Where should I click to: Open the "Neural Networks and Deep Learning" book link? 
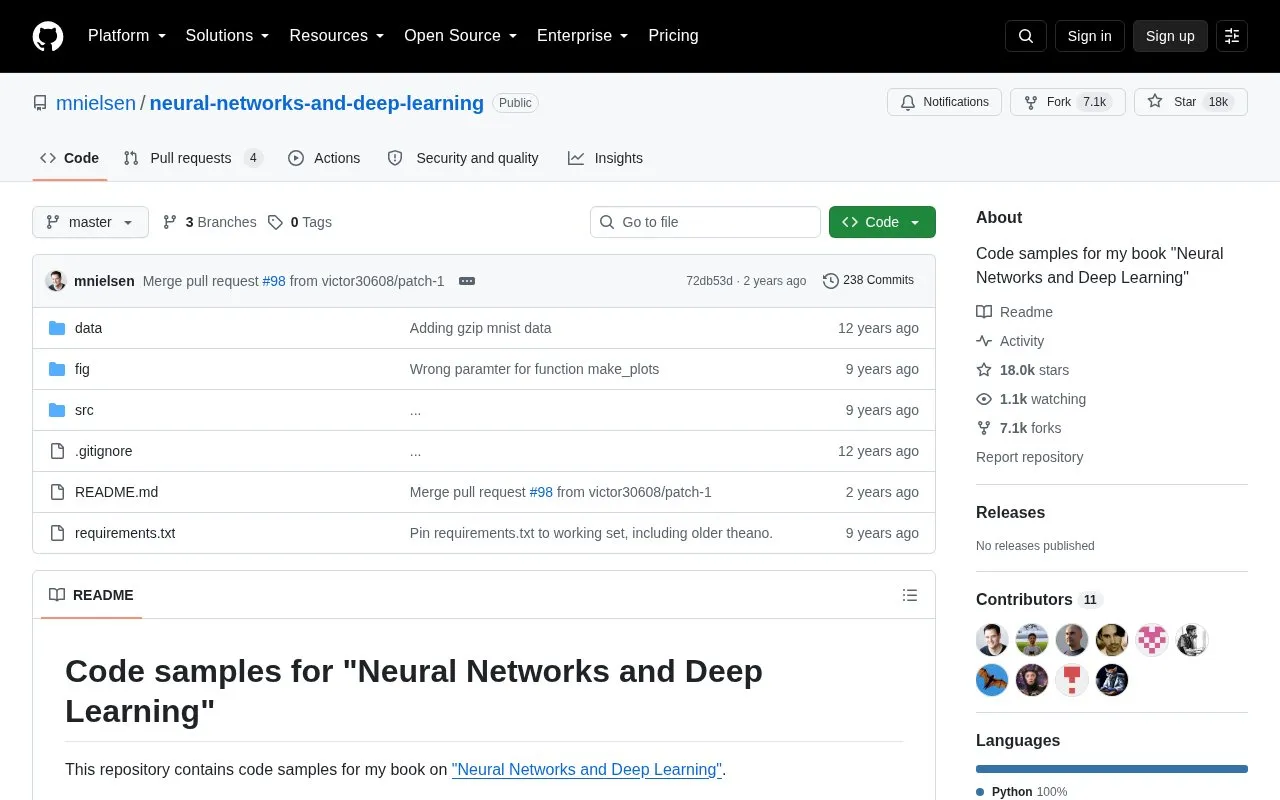coord(587,770)
